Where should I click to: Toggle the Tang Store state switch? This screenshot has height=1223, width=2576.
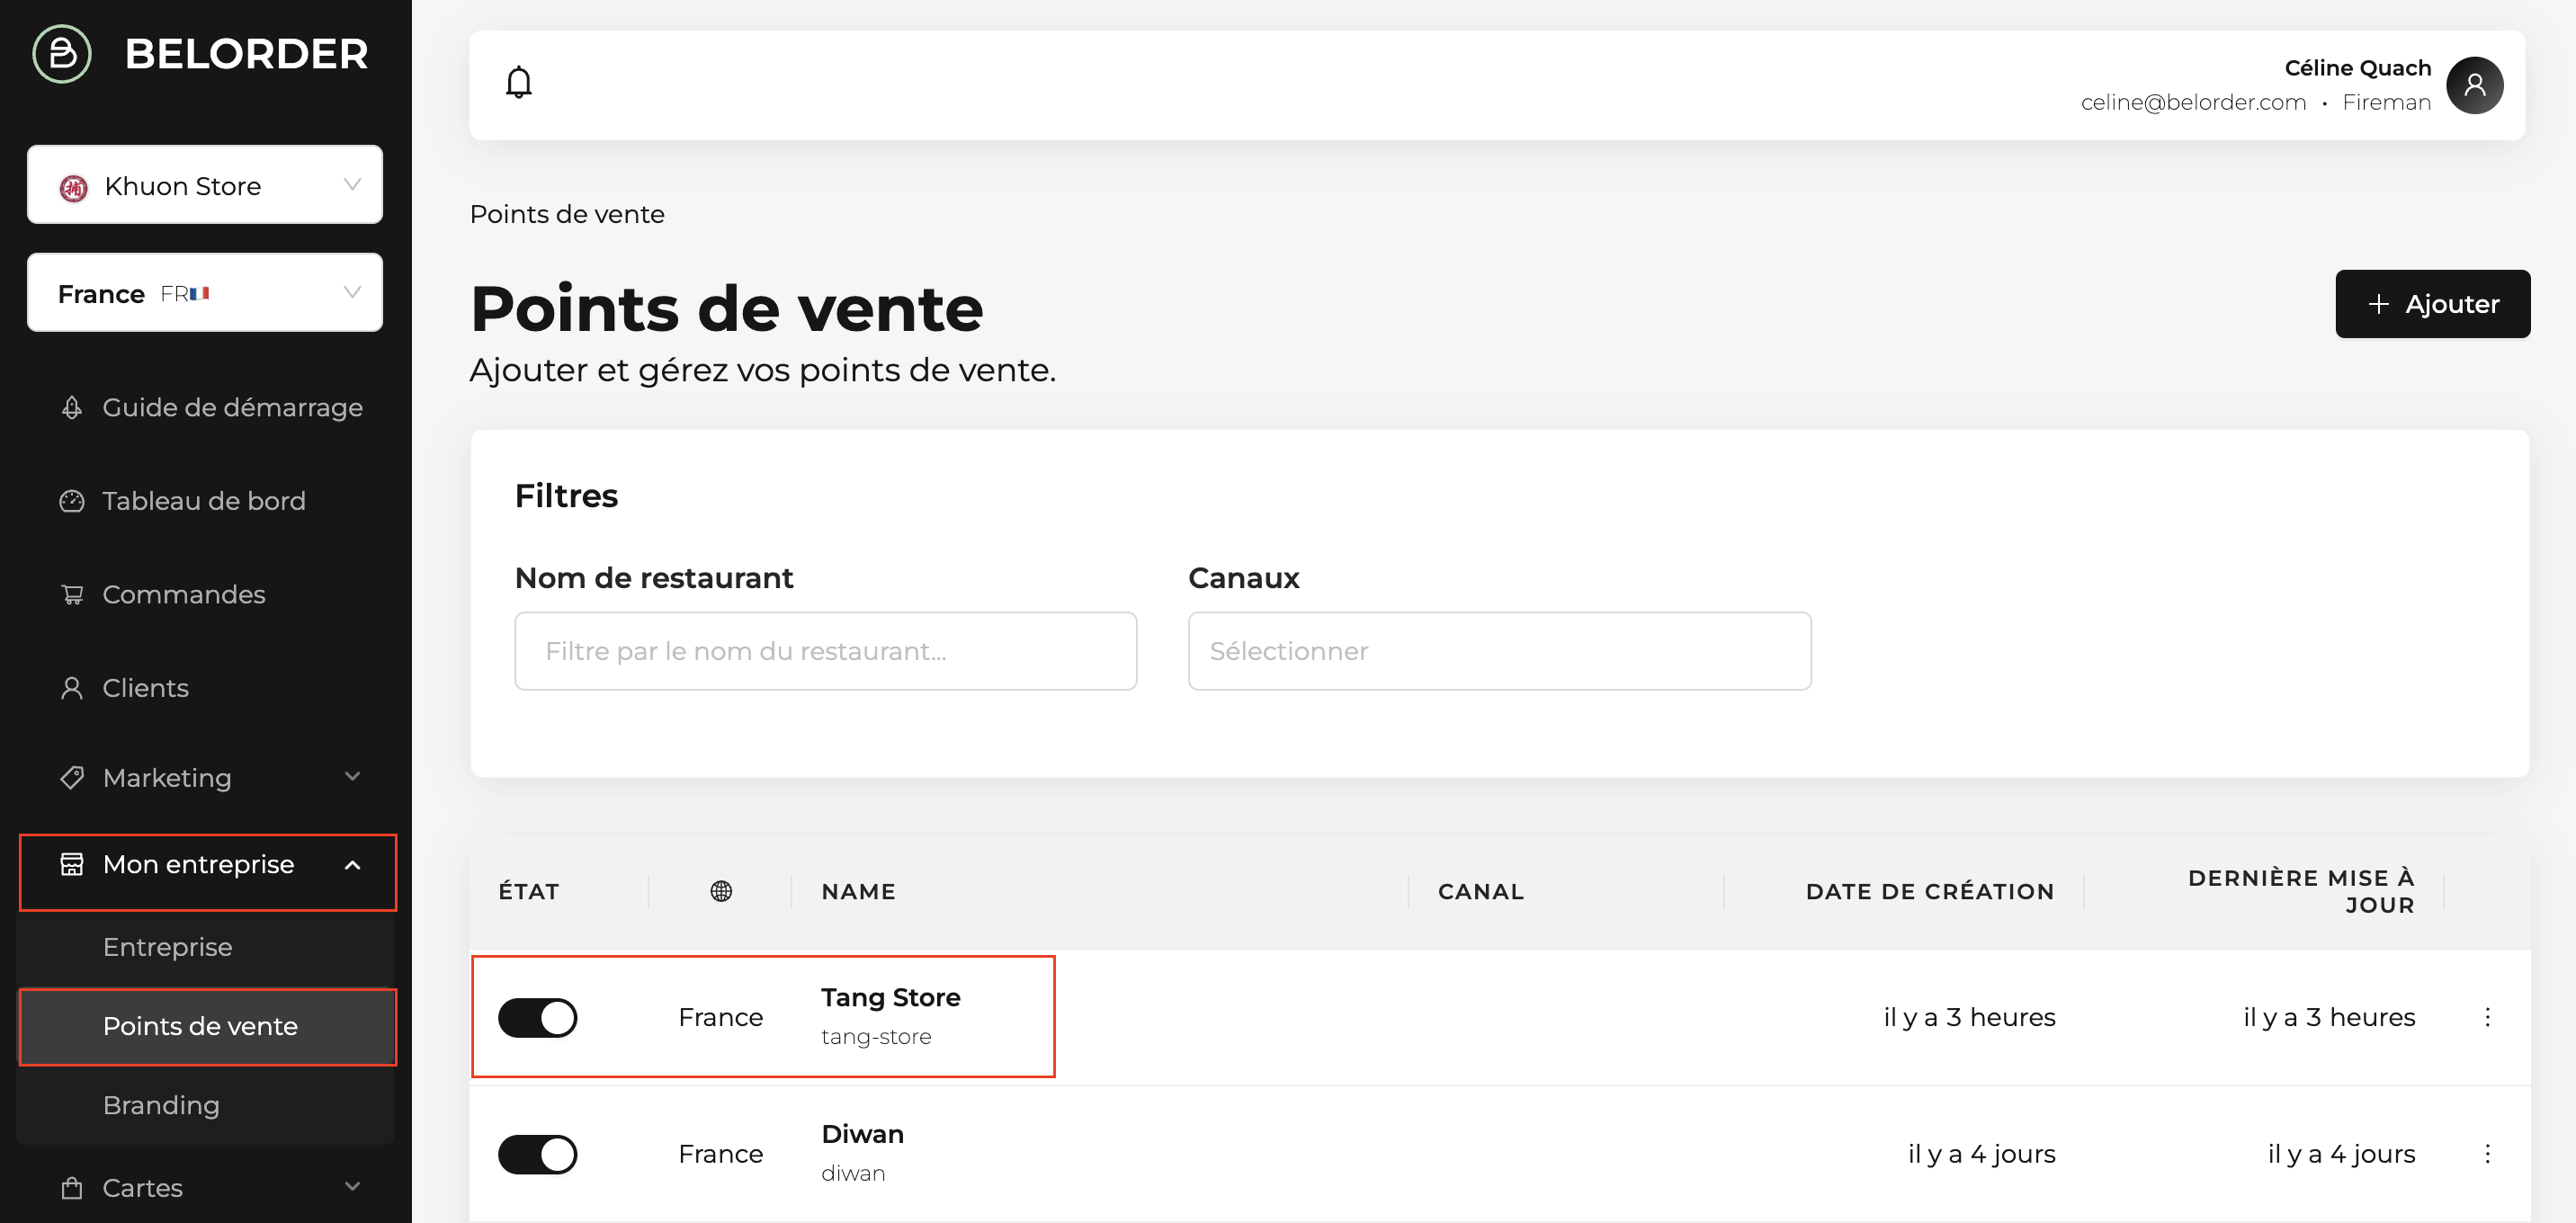click(538, 1018)
